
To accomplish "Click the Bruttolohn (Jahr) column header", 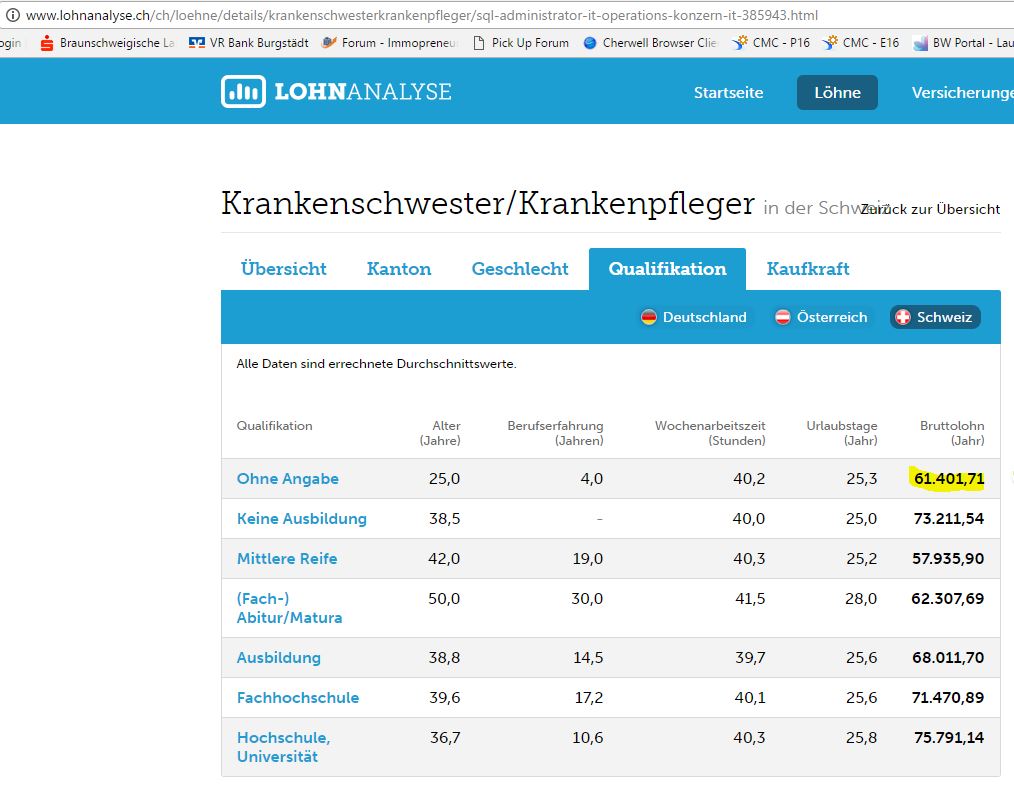I will (x=952, y=433).
